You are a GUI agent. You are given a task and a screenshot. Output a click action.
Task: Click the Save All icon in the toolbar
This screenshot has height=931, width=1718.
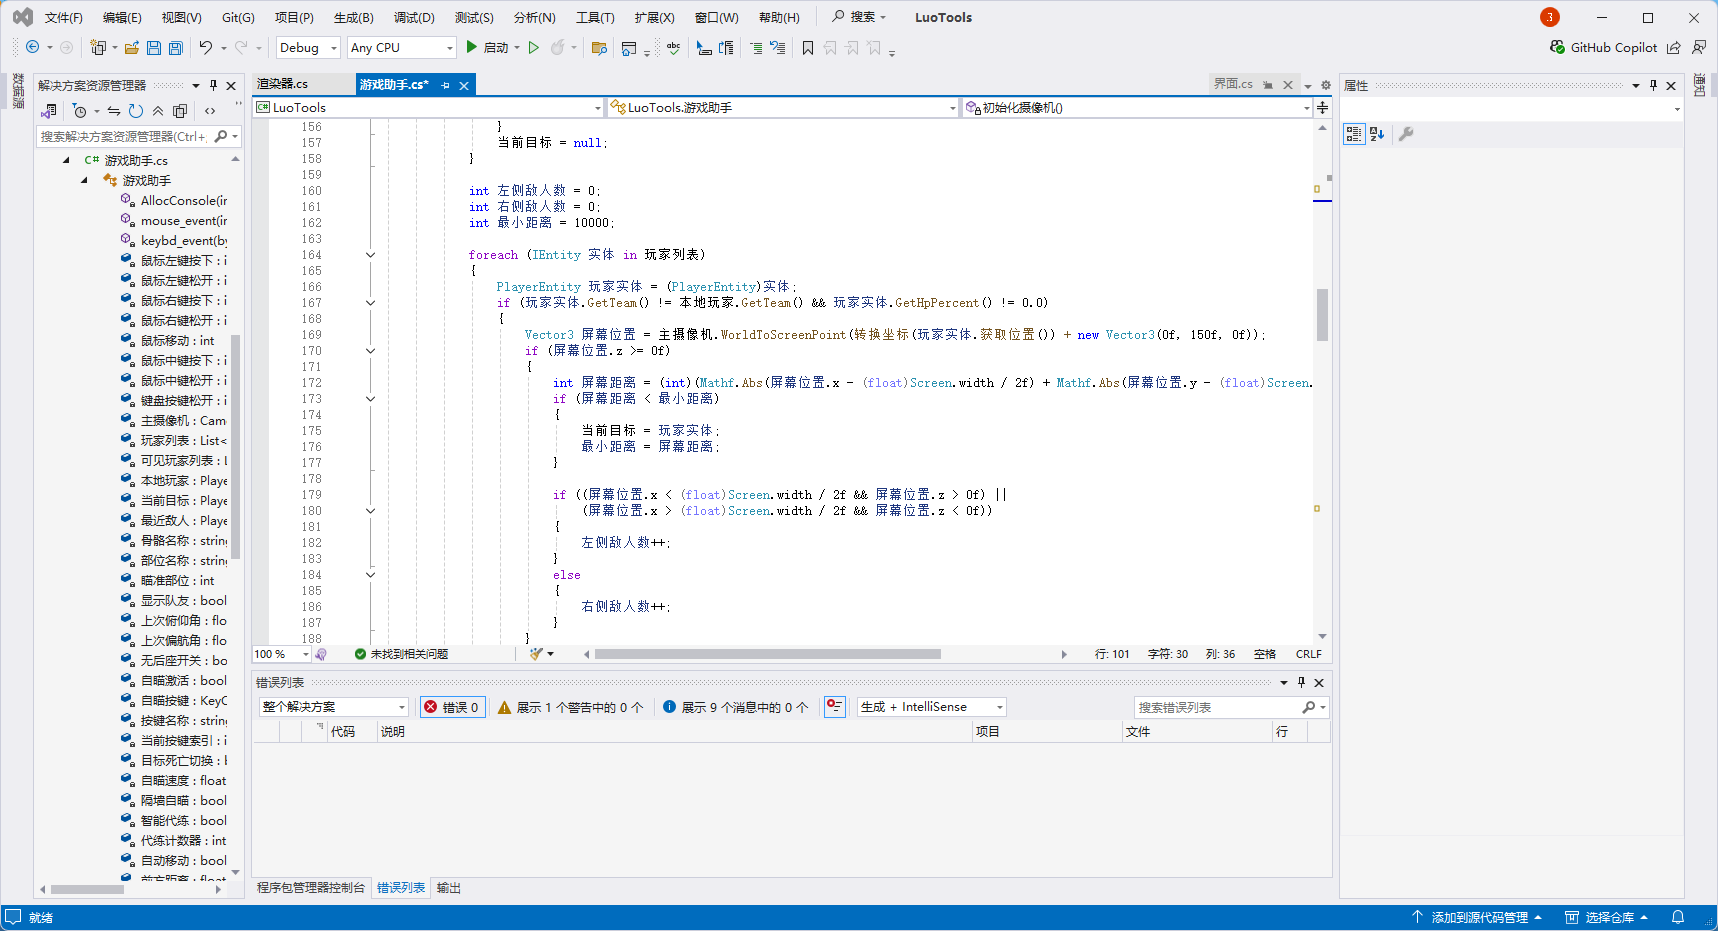(x=175, y=47)
